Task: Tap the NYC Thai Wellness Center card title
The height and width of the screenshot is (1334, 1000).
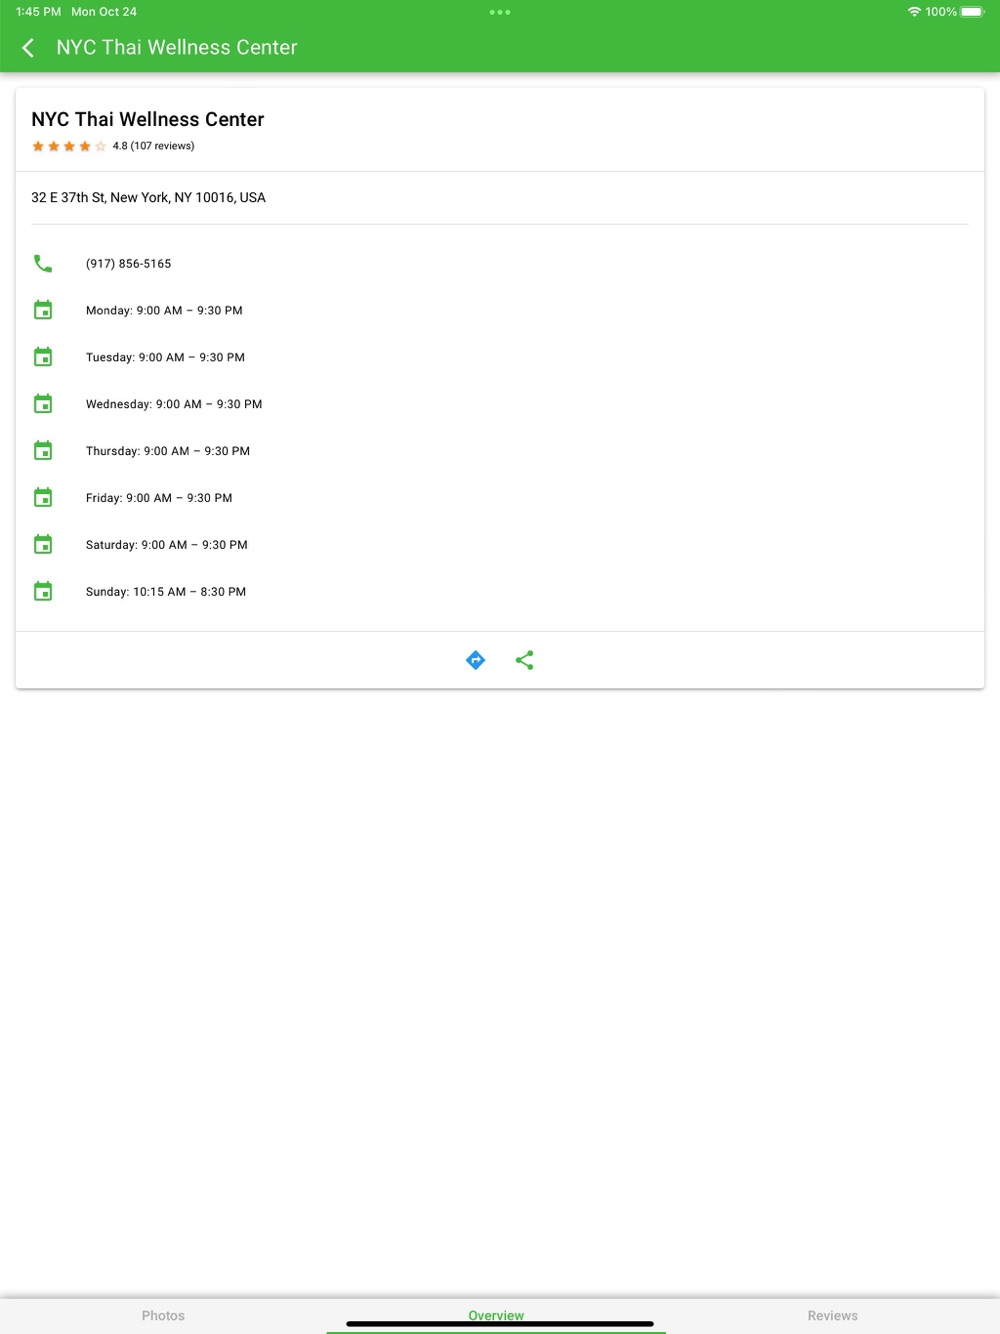Action: (x=148, y=119)
